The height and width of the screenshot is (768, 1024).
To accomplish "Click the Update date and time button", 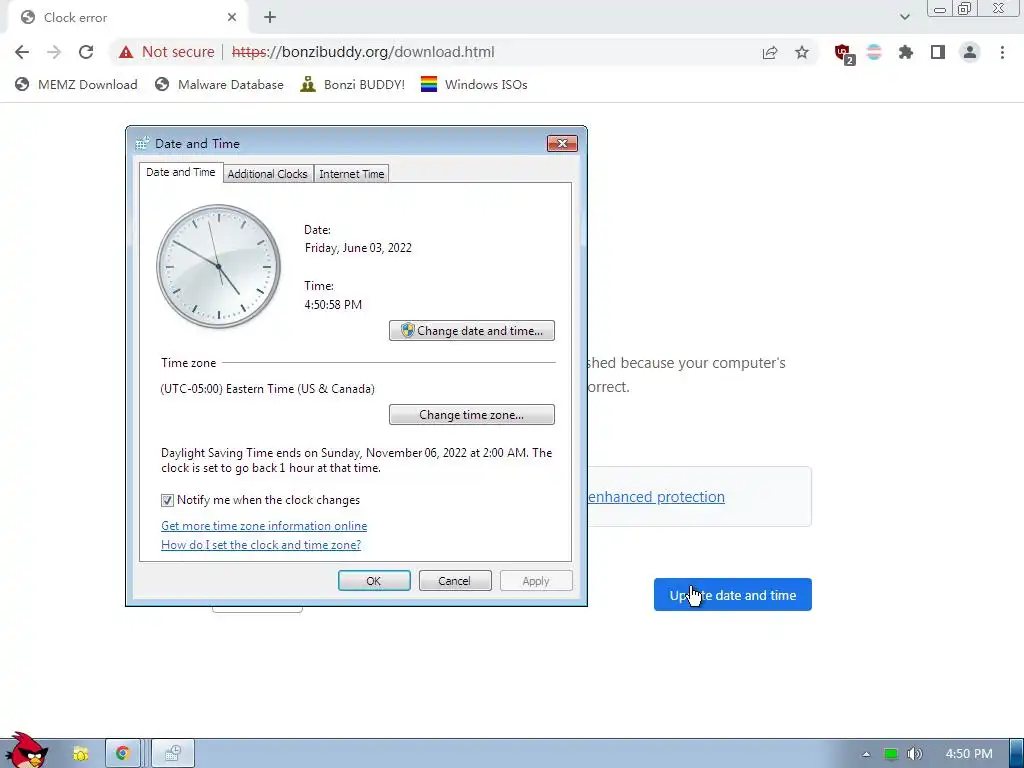I will click(733, 595).
